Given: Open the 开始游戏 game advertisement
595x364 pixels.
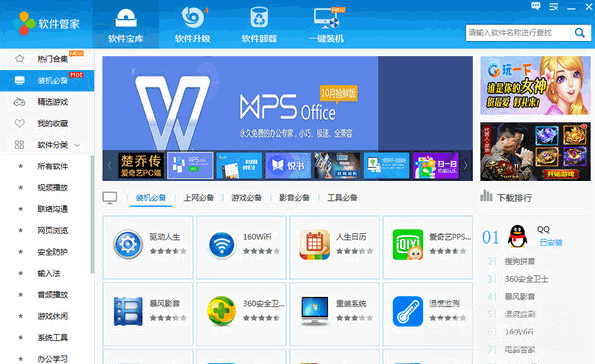Looking at the screenshot, I should (x=535, y=151).
